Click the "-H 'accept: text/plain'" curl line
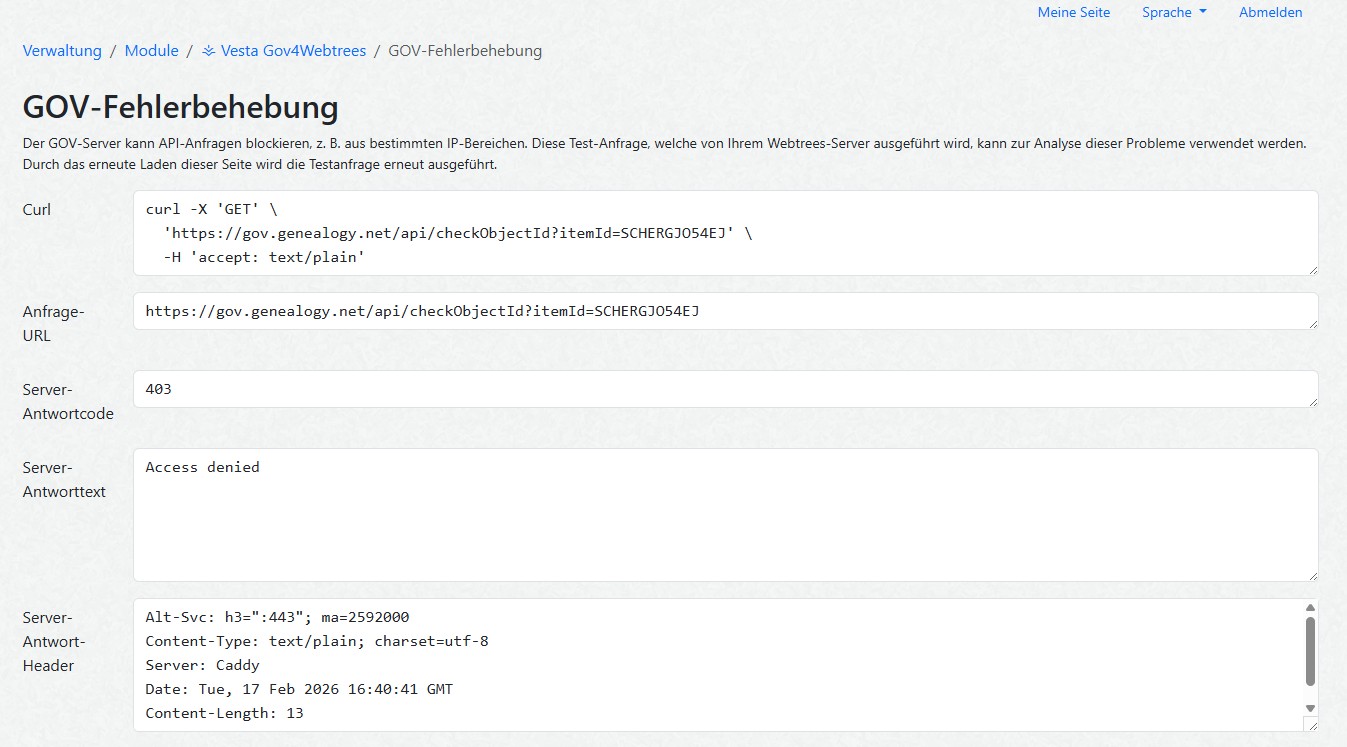This screenshot has width=1347, height=747. (x=264, y=257)
